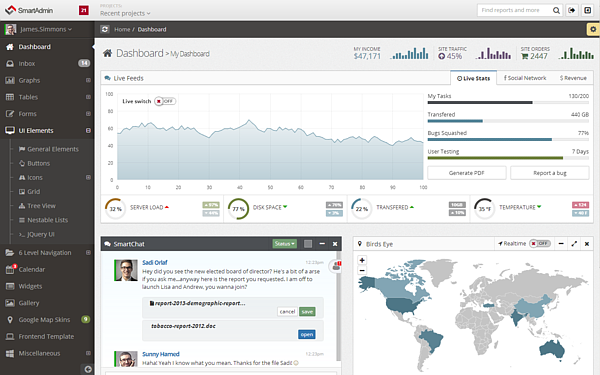Open the SmartChat Status dropdown
This screenshot has height=375, width=600.
285,244
